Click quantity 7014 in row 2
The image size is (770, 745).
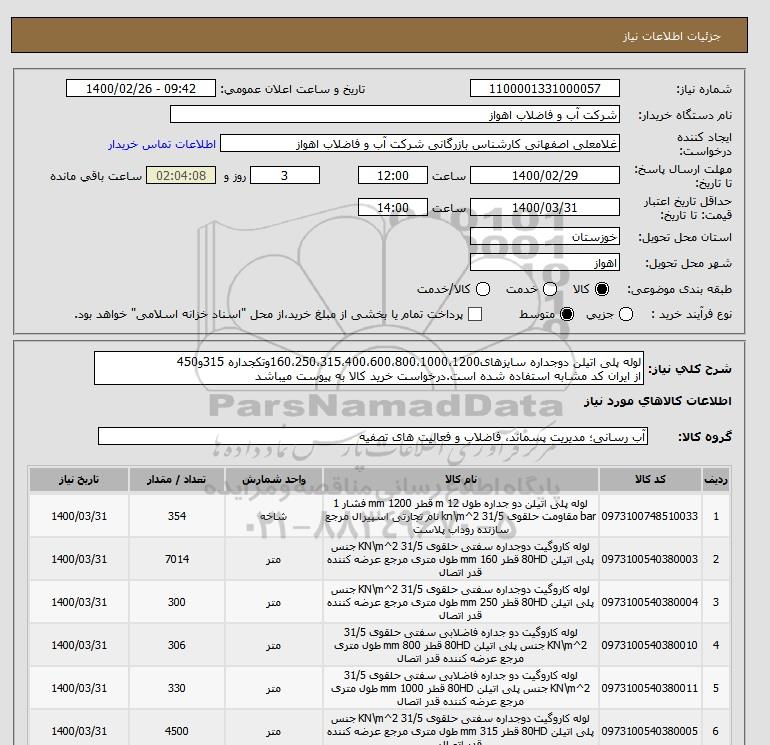click(177, 559)
